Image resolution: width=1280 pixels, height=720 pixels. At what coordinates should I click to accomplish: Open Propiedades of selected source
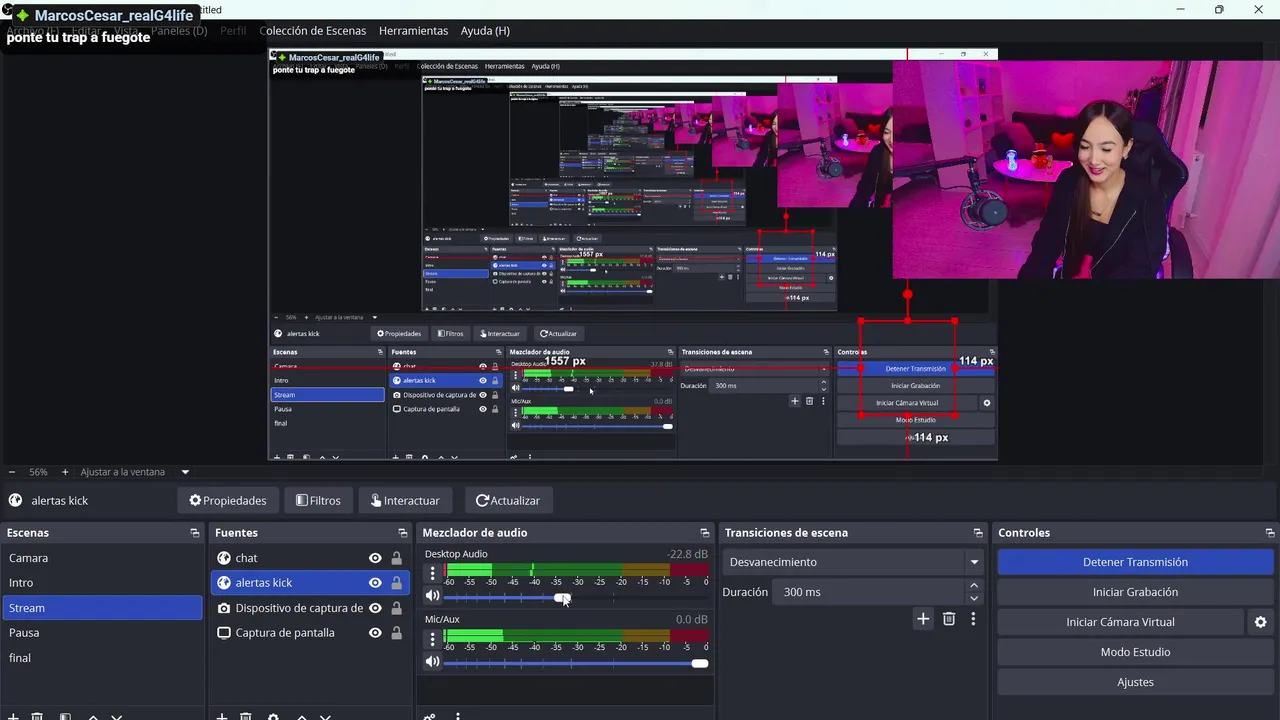[x=228, y=501]
